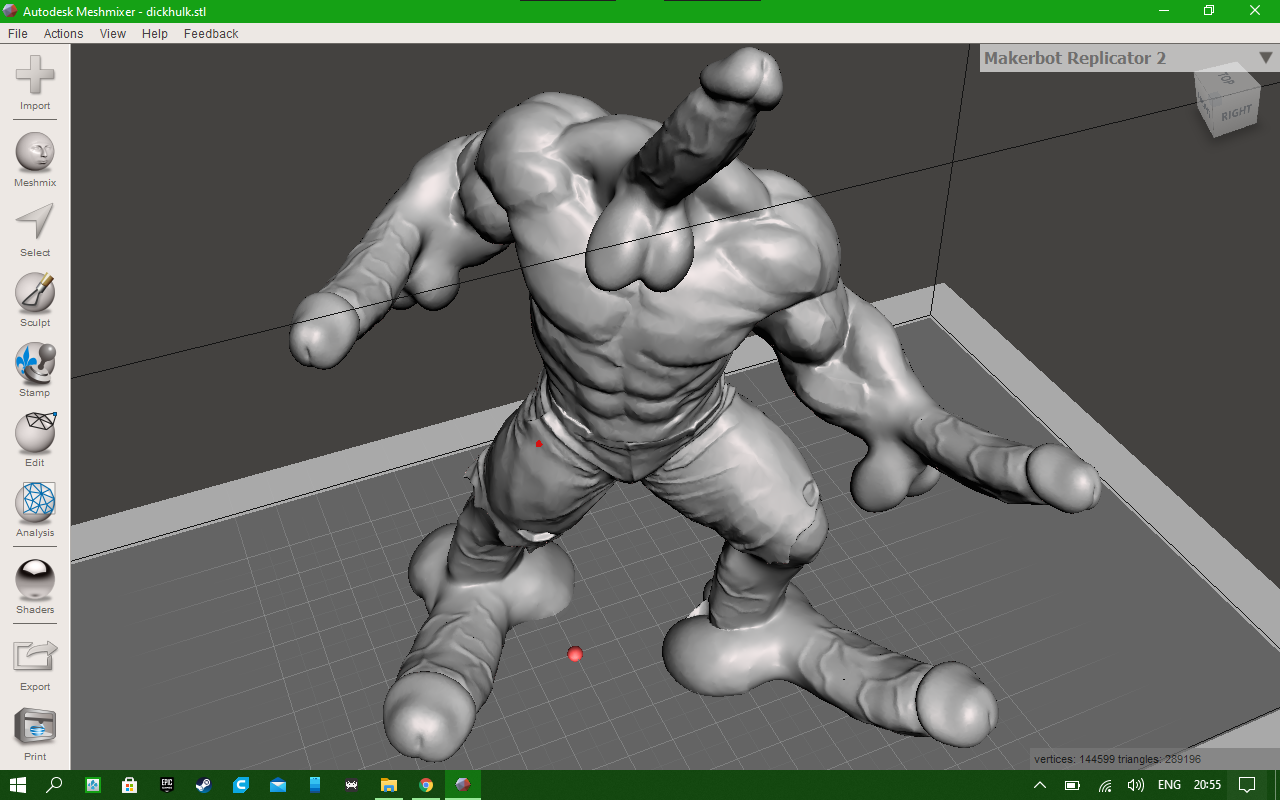Show hidden system tray icons
The width and height of the screenshot is (1280, 800).
[1040, 785]
